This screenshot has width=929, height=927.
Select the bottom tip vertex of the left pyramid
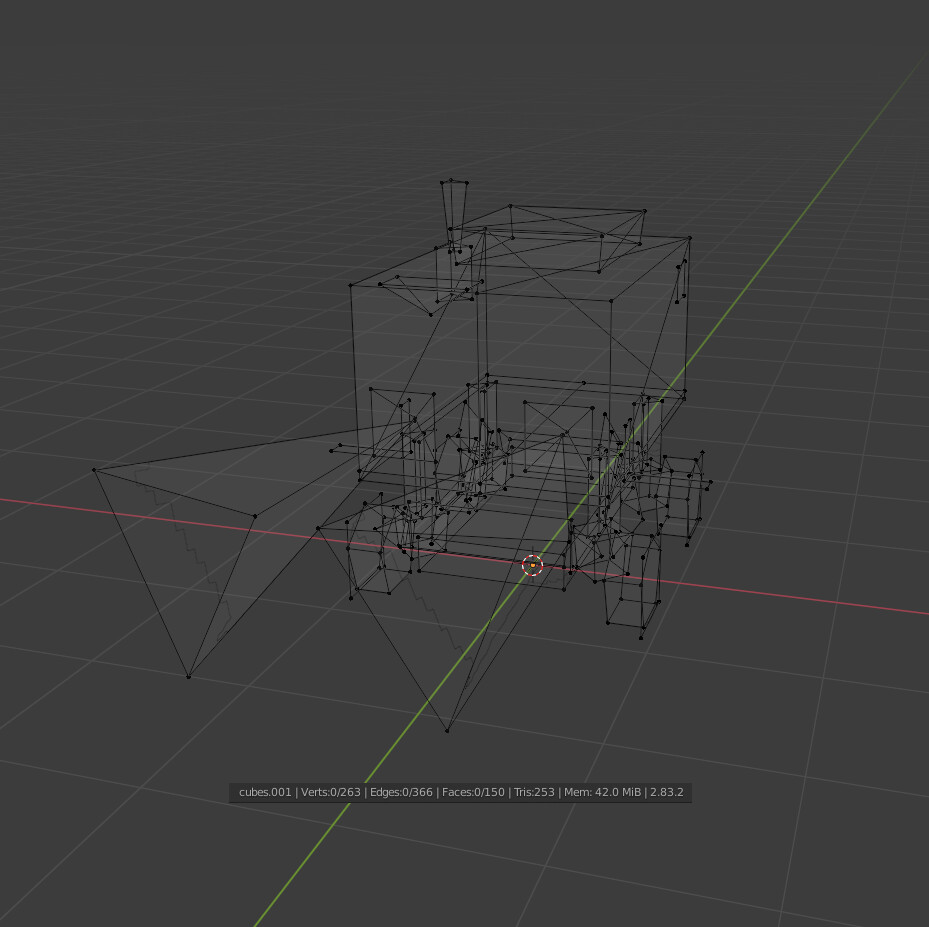click(188, 676)
